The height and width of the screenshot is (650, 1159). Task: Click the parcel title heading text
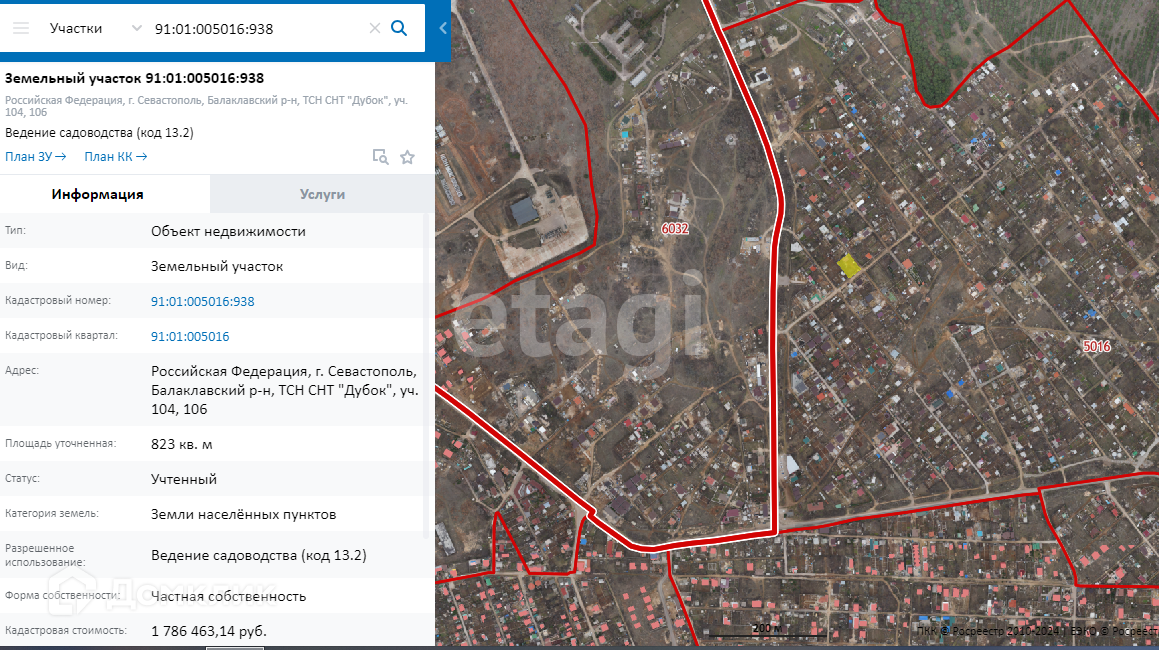[135, 78]
